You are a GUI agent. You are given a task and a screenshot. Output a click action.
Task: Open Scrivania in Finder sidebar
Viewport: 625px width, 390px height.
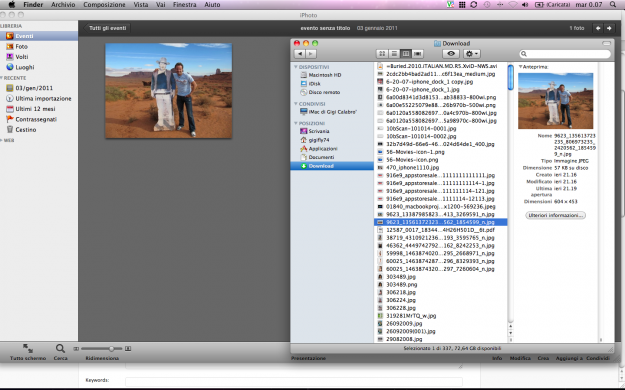[314, 131]
